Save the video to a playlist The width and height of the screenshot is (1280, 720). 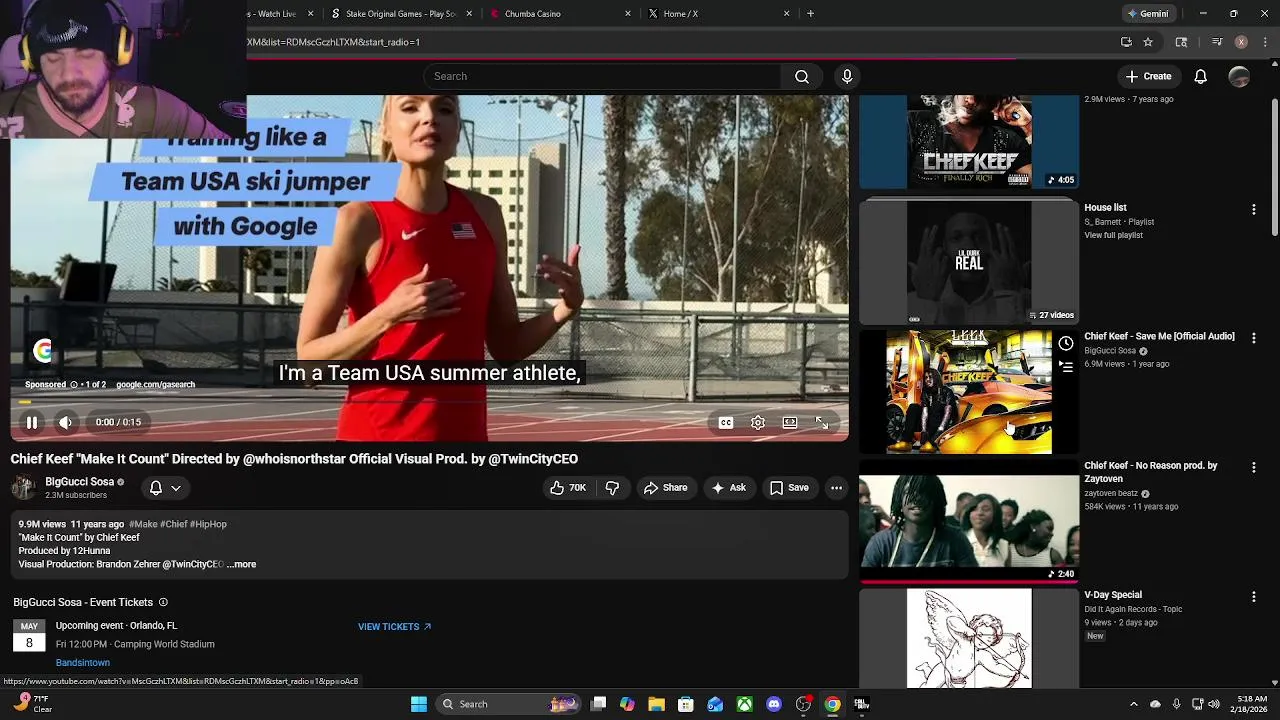[789, 488]
